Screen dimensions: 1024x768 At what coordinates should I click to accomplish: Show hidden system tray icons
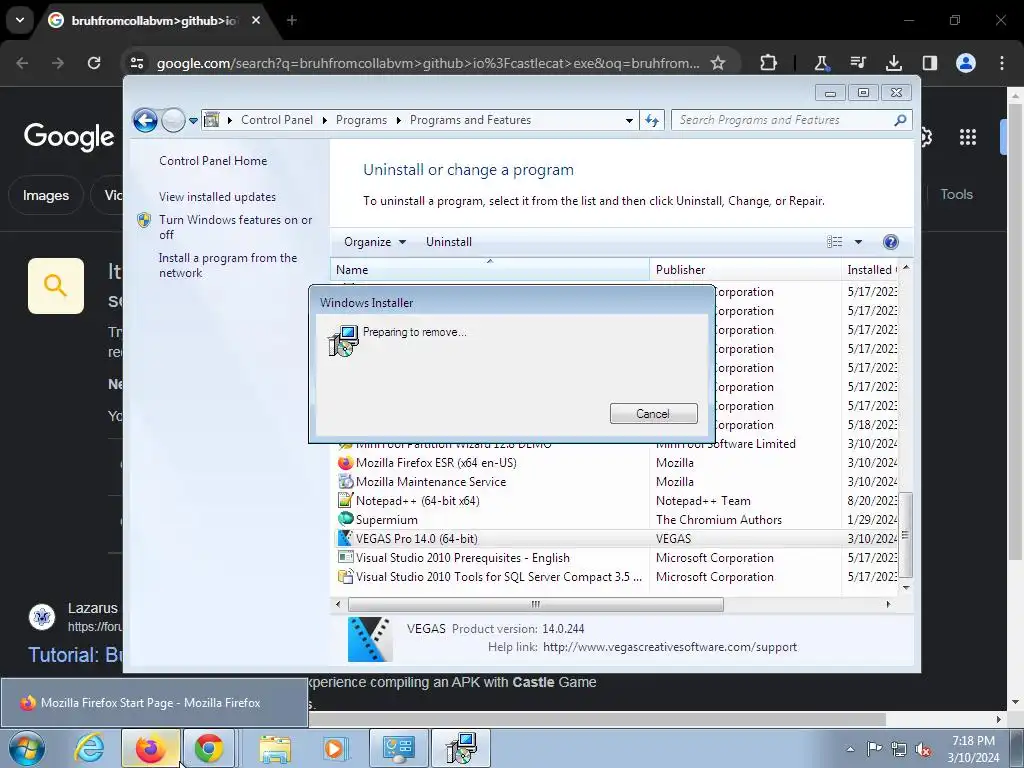[850, 749]
